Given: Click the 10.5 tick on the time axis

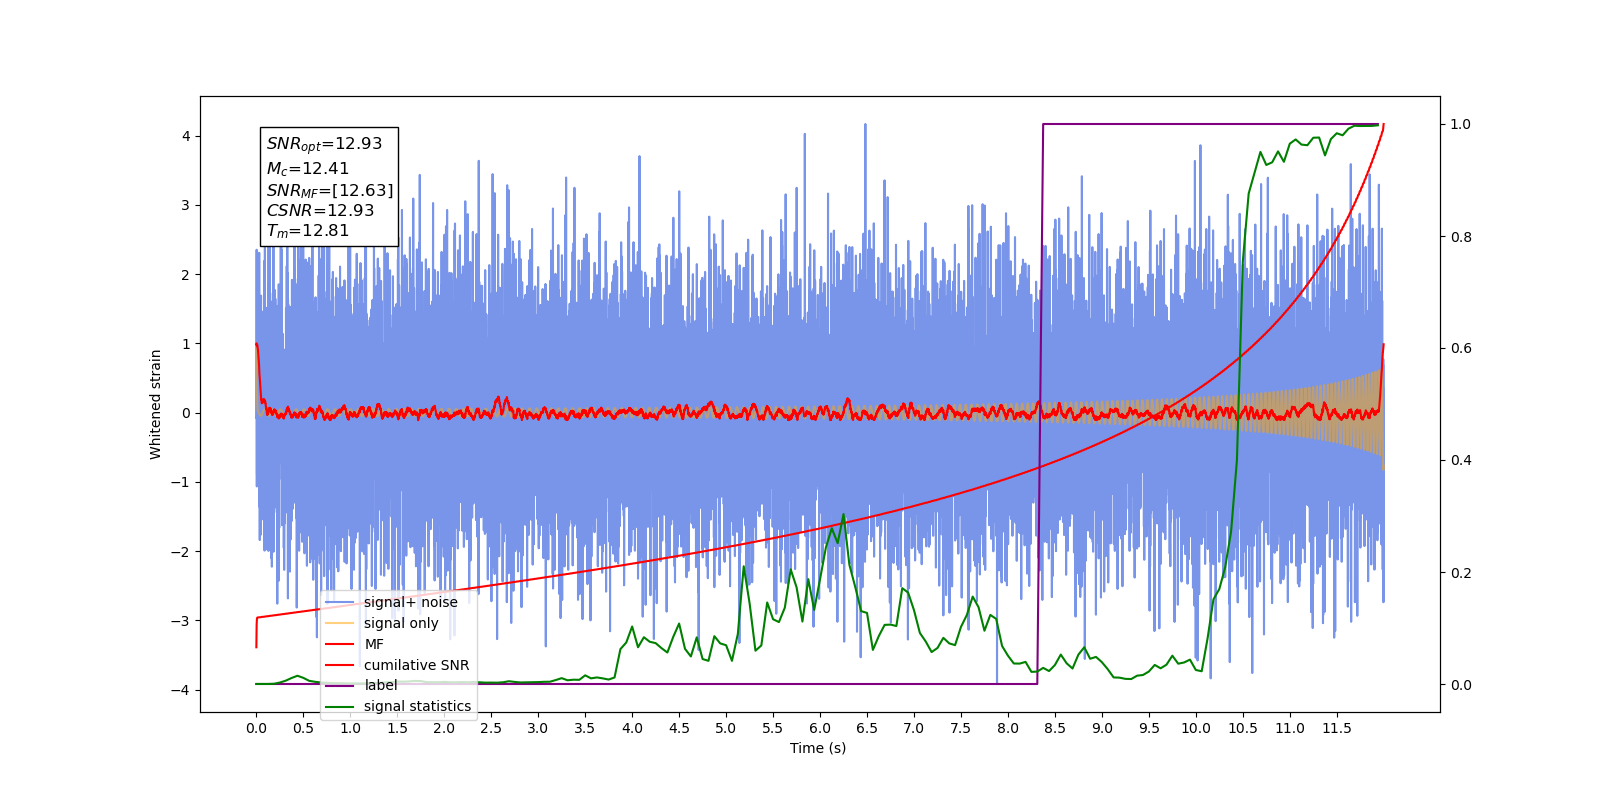Looking at the screenshot, I should 1243,728.
